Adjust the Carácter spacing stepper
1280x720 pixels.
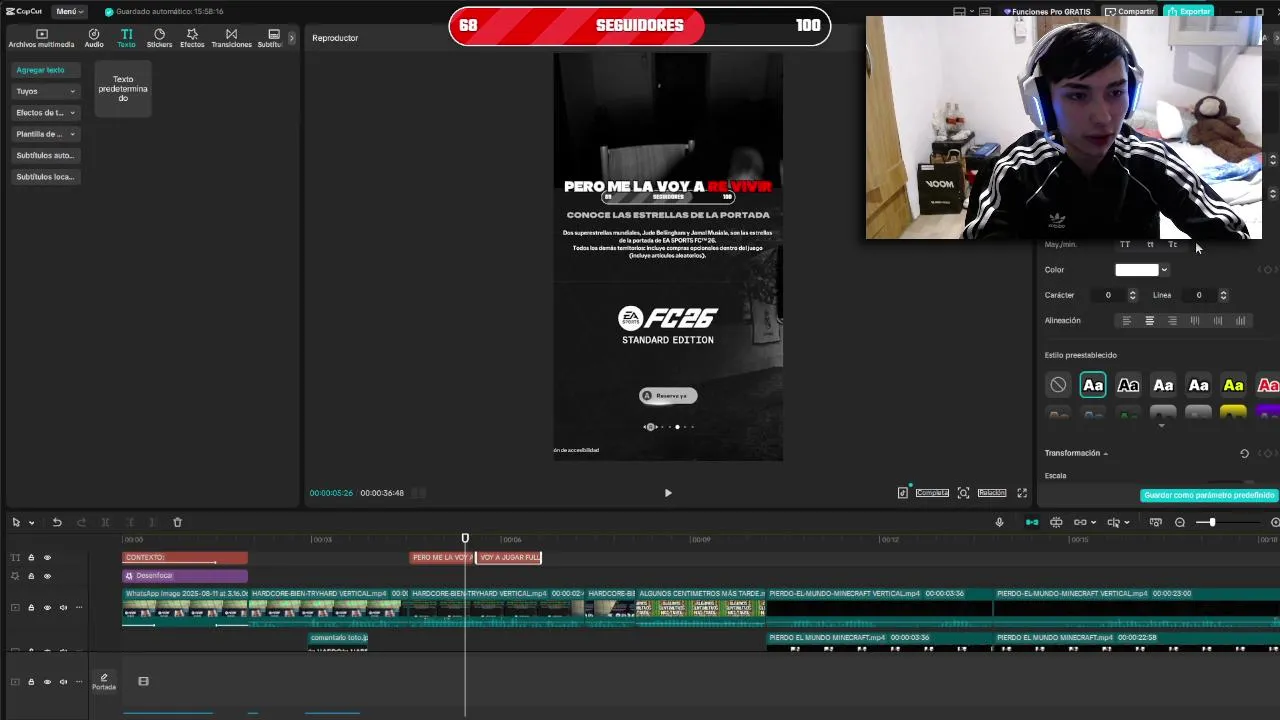(x=1132, y=295)
